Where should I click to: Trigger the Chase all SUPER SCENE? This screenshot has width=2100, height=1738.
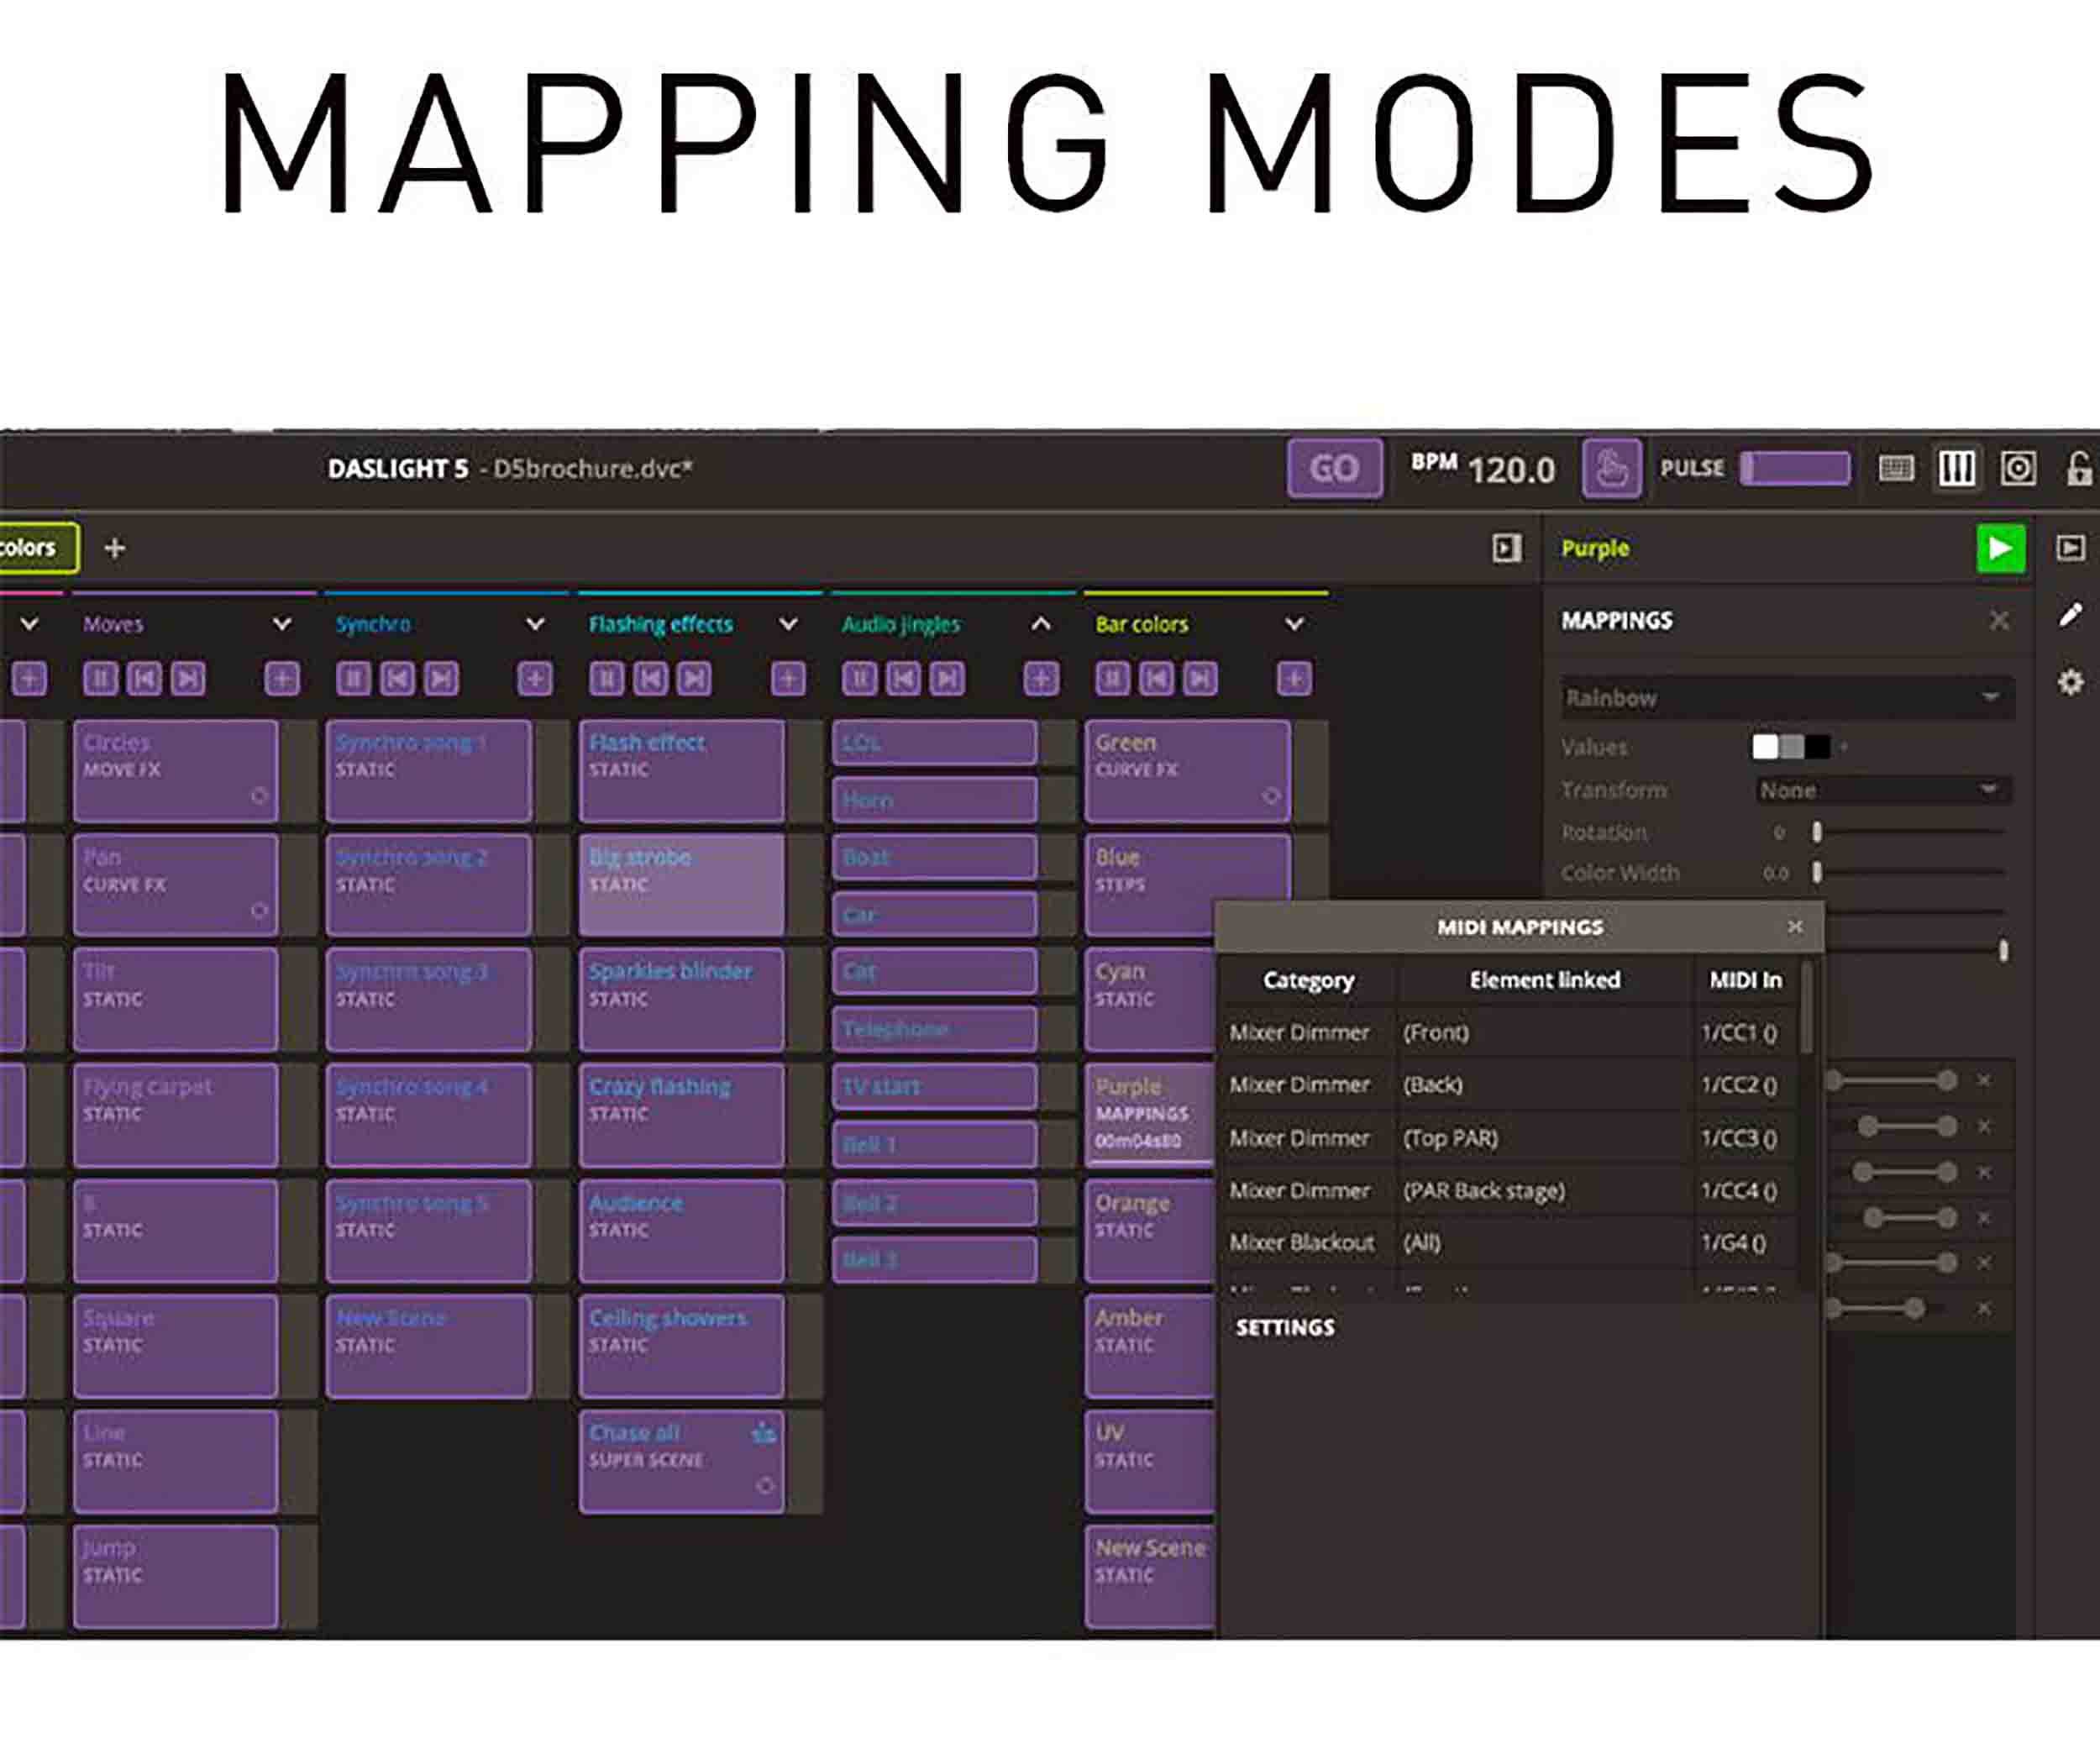(x=682, y=1461)
